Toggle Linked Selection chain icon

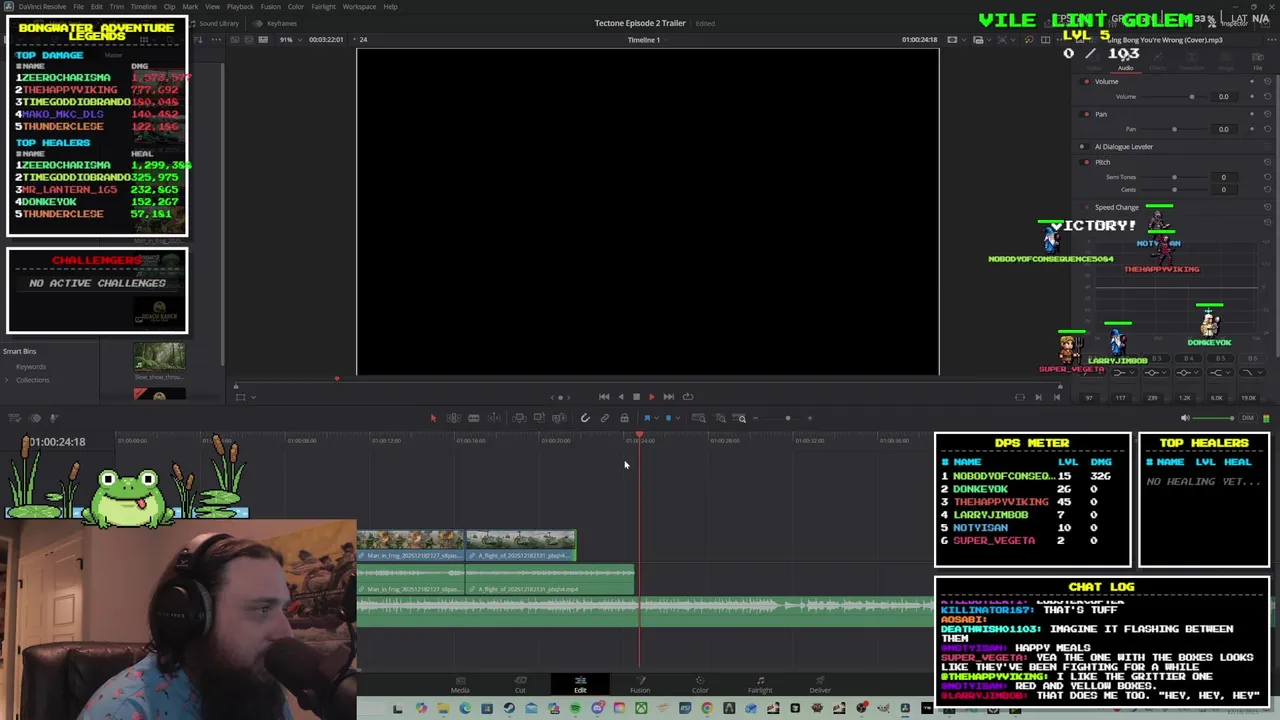pos(605,418)
